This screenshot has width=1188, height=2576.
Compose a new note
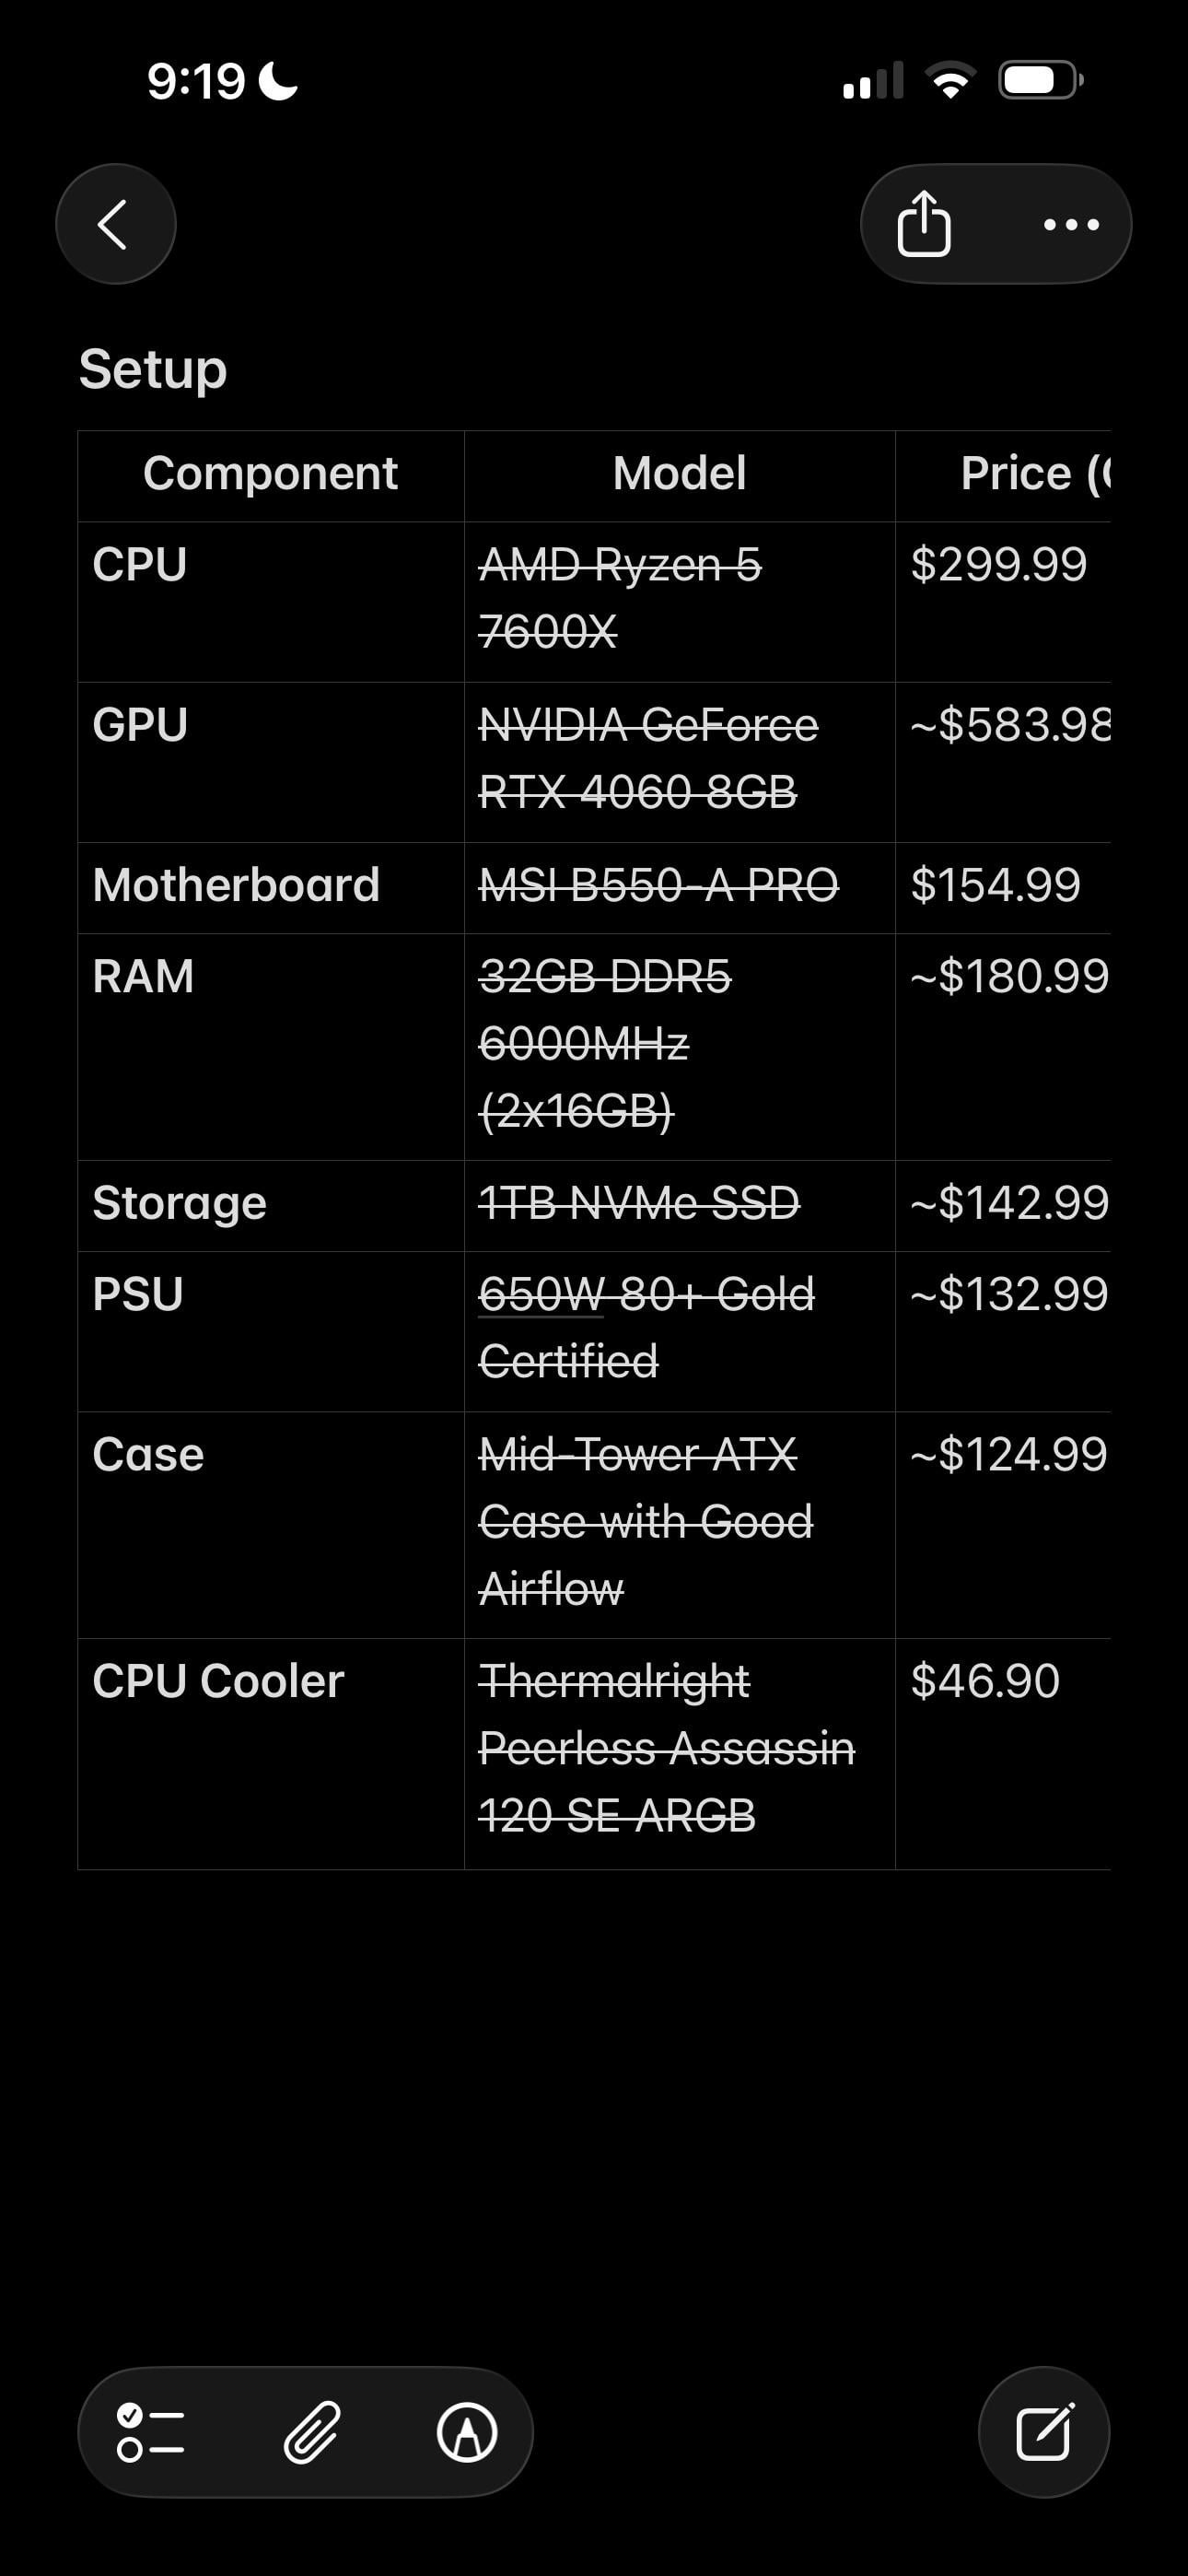coord(1044,2432)
